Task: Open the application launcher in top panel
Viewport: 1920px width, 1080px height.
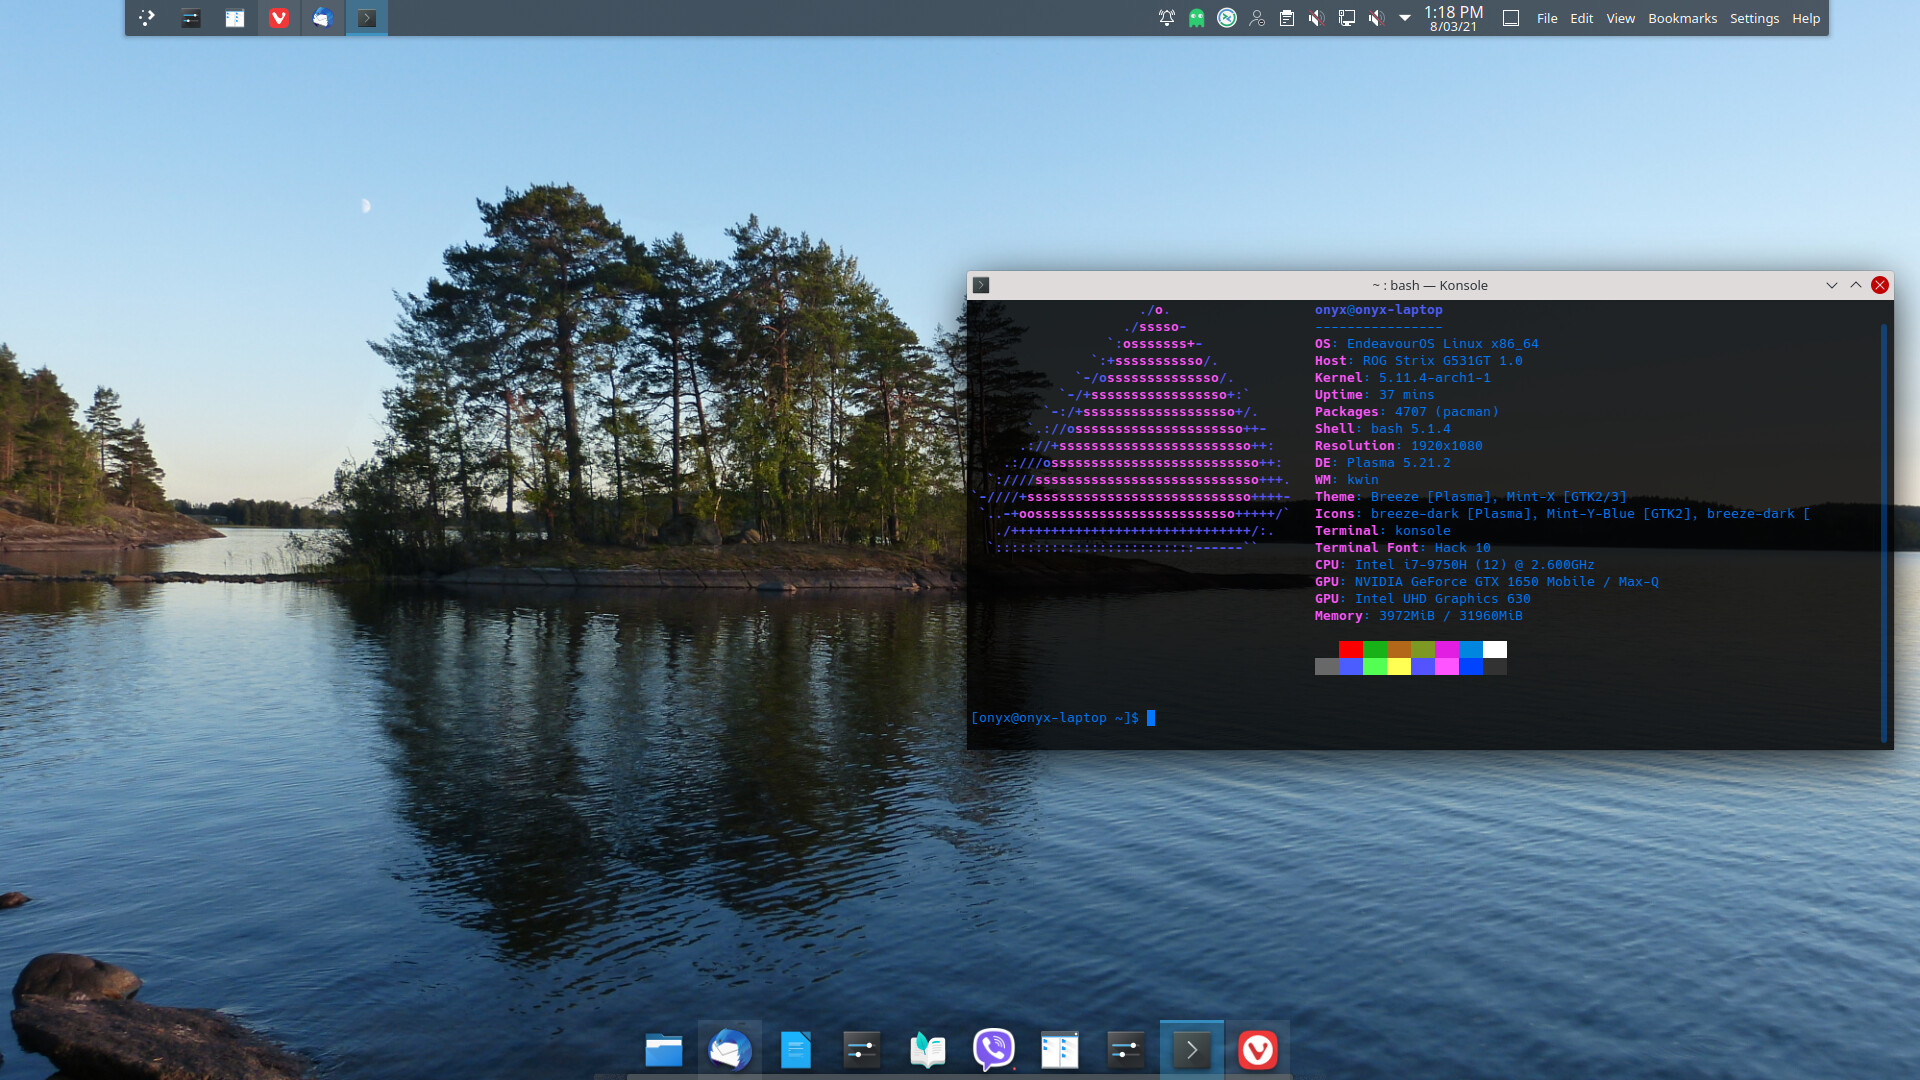Action: coord(147,18)
